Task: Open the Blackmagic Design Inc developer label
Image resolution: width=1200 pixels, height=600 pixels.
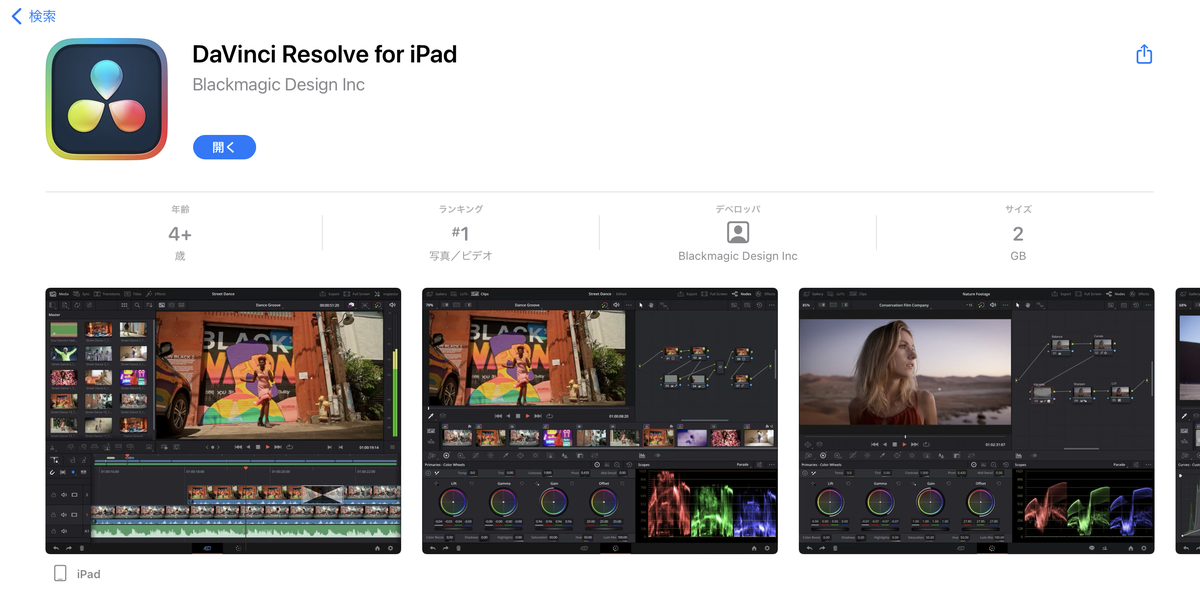Action: [738, 256]
